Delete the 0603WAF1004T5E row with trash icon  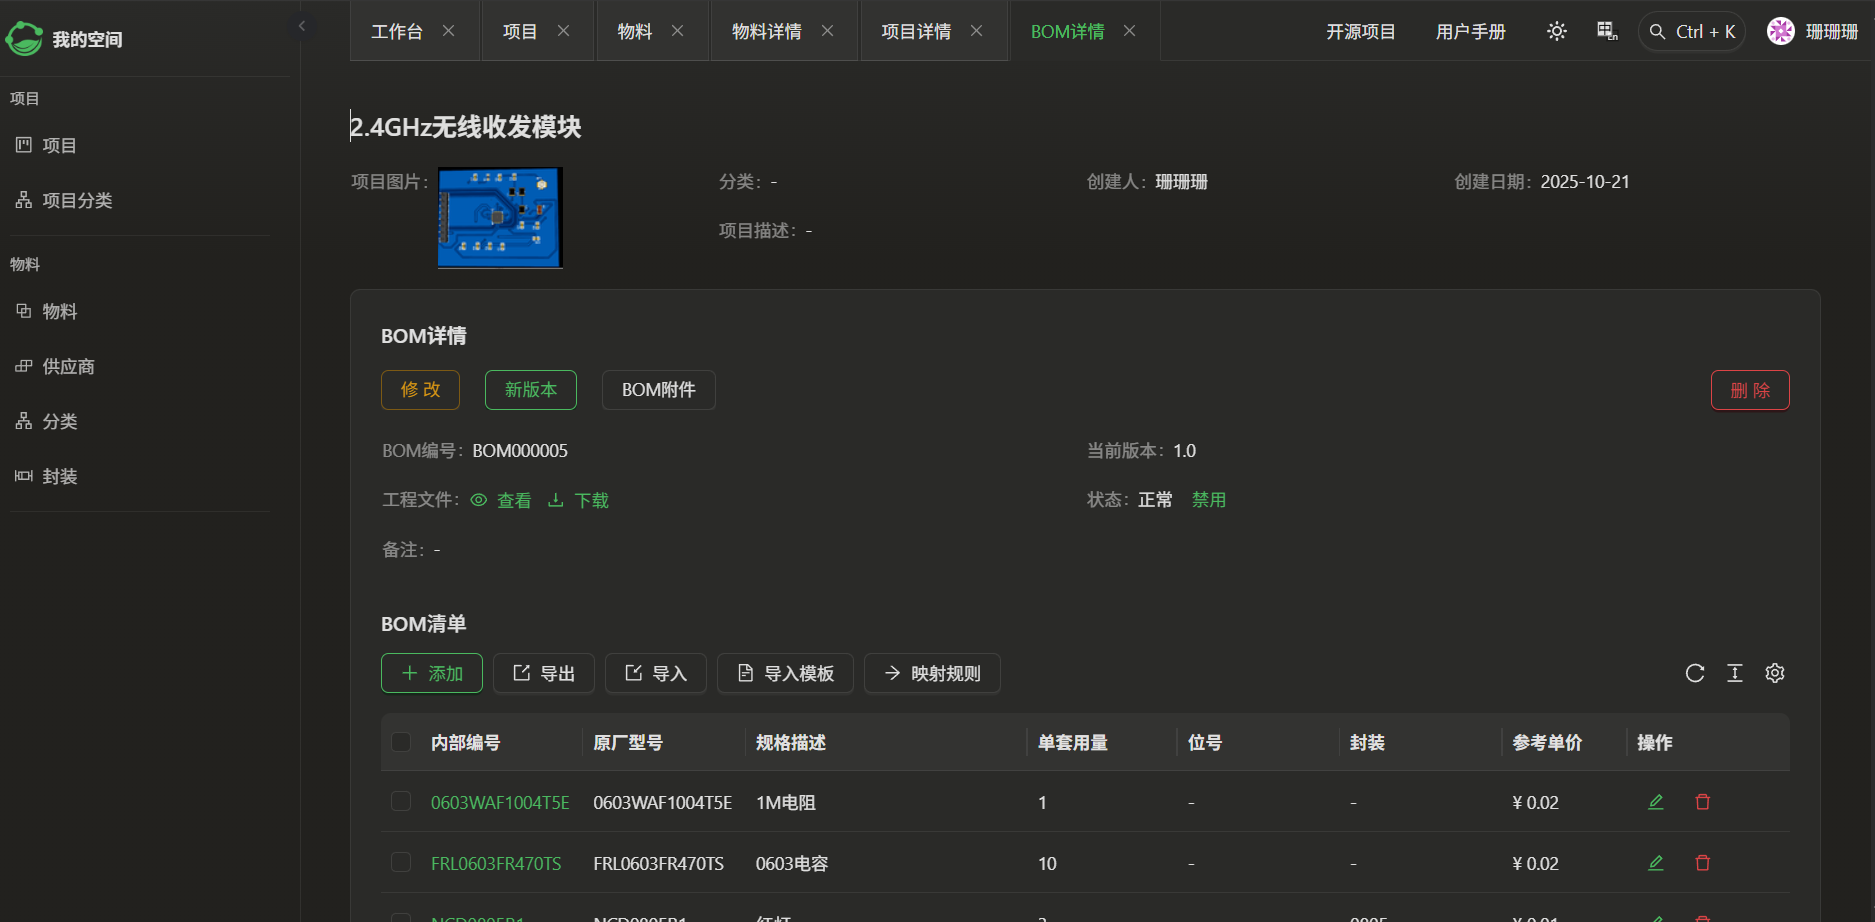point(1702,802)
